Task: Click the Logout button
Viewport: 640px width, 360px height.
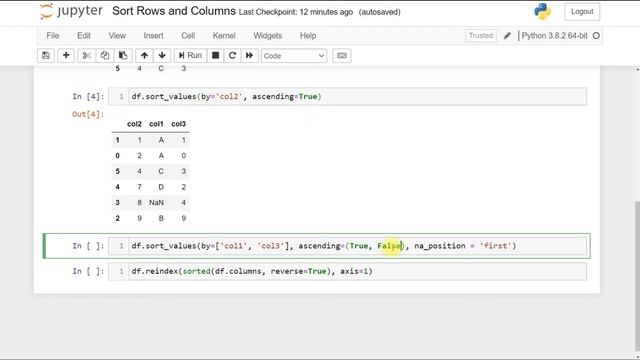Action: [582, 11]
